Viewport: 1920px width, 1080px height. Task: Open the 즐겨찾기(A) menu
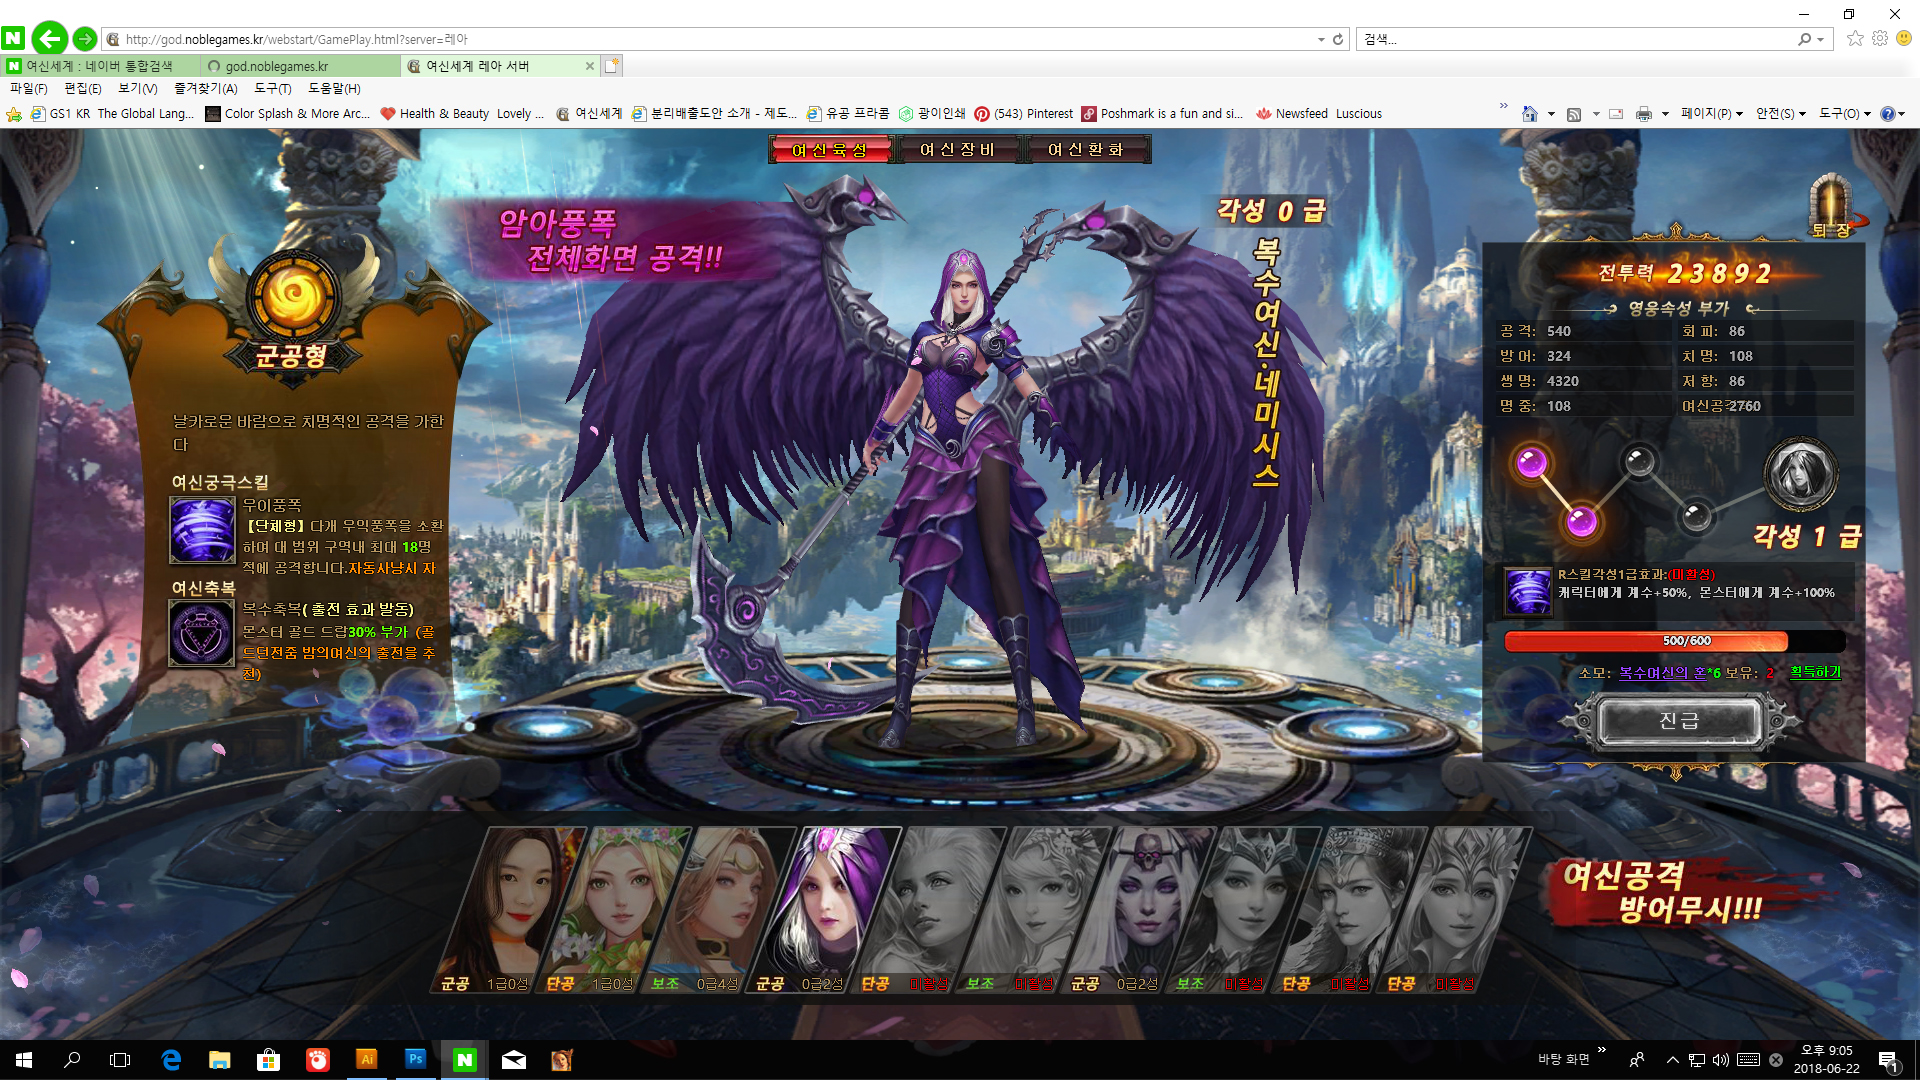206,89
